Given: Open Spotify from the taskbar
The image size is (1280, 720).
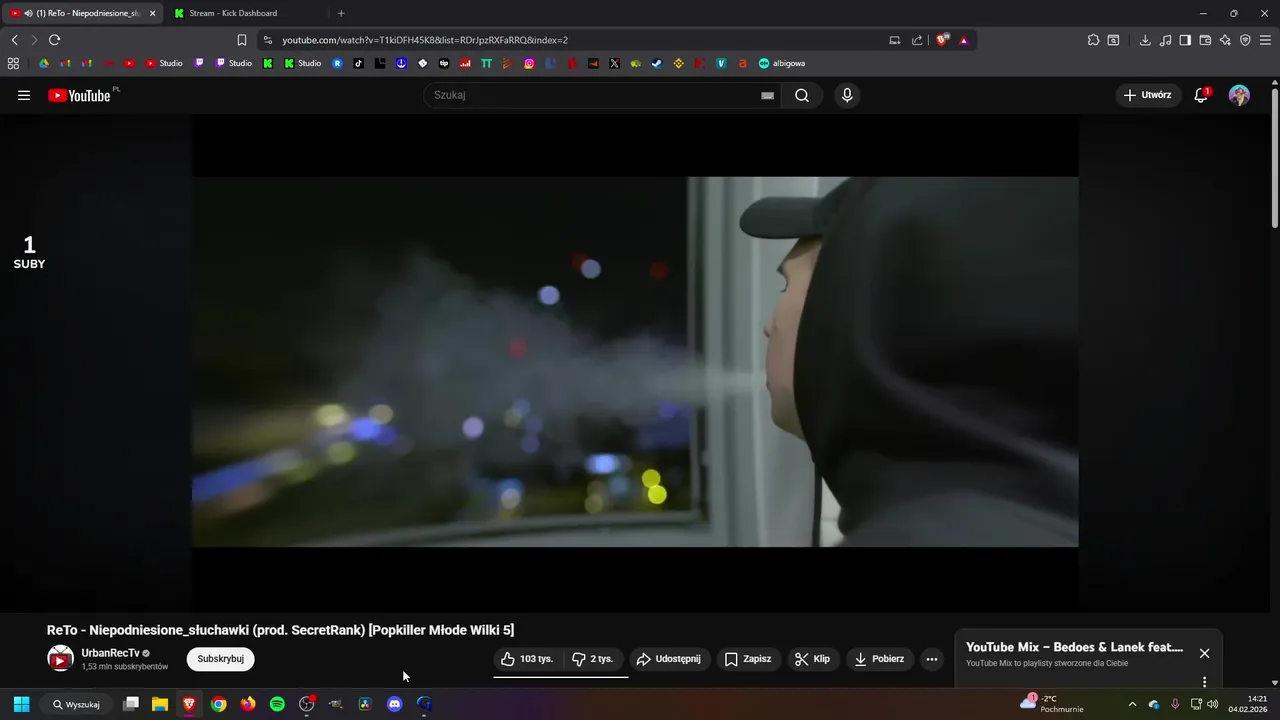Looking at the screenshot, I should coord(277,704).
